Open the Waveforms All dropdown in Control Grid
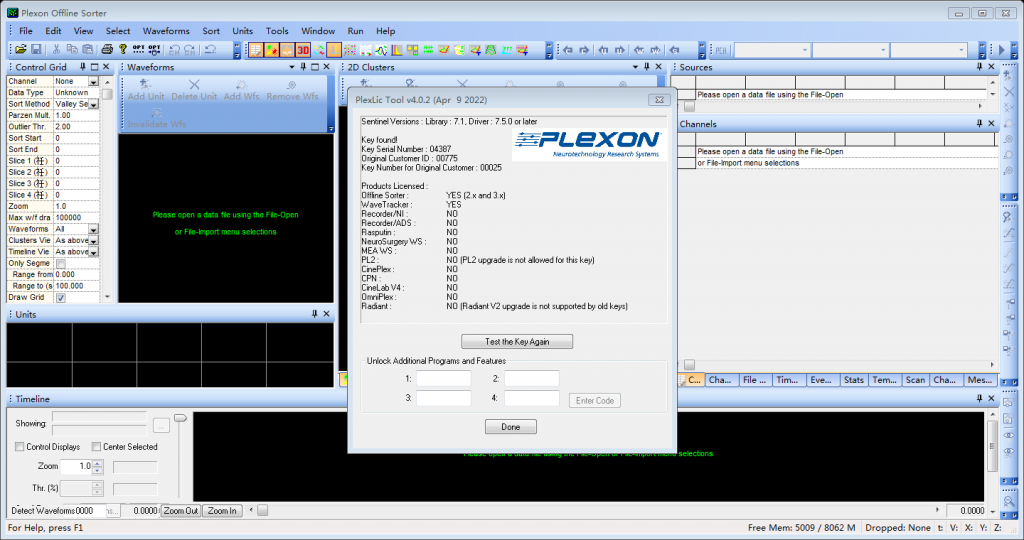The height and width of the screenshot is (540, 1024). coord(93,229)
